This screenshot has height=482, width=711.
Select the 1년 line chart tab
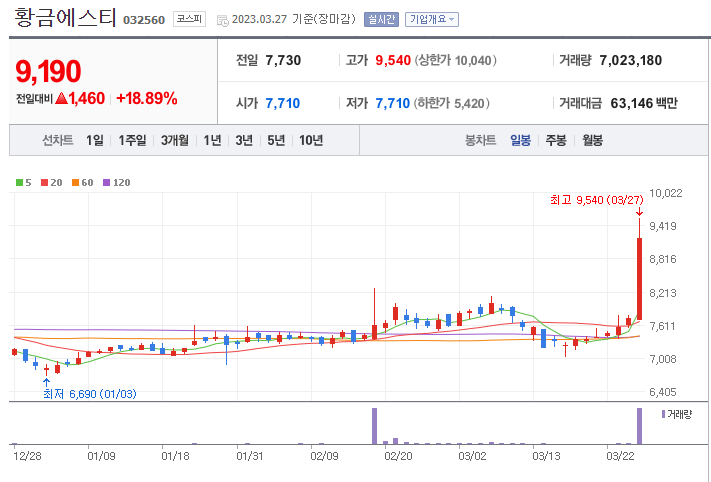(212, 141)
